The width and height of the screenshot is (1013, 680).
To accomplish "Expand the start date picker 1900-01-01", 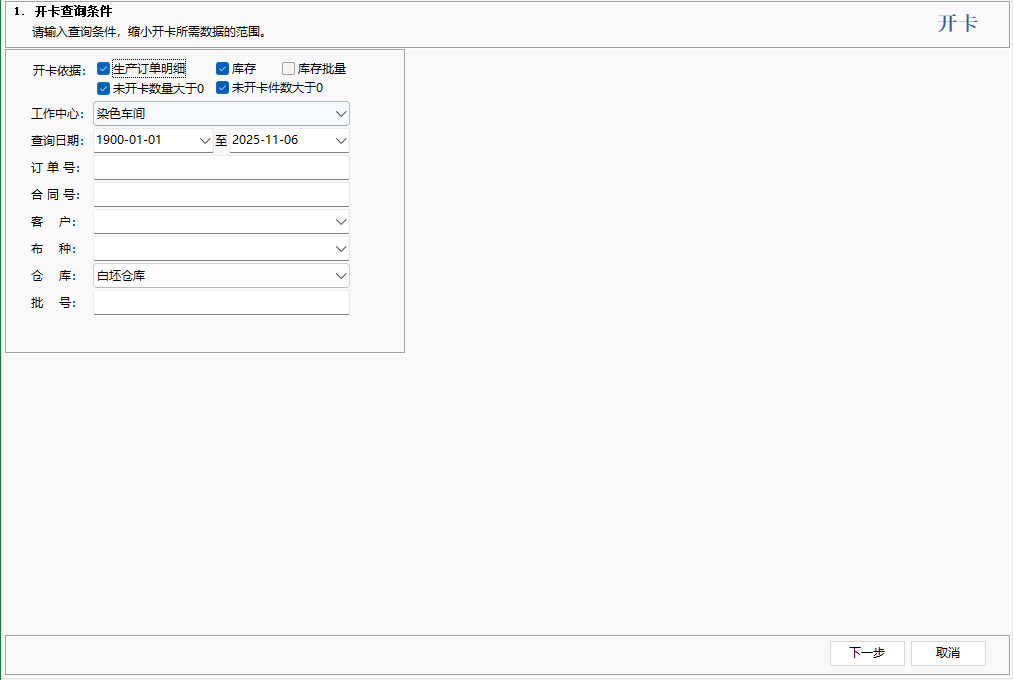I will coord(205,141).
